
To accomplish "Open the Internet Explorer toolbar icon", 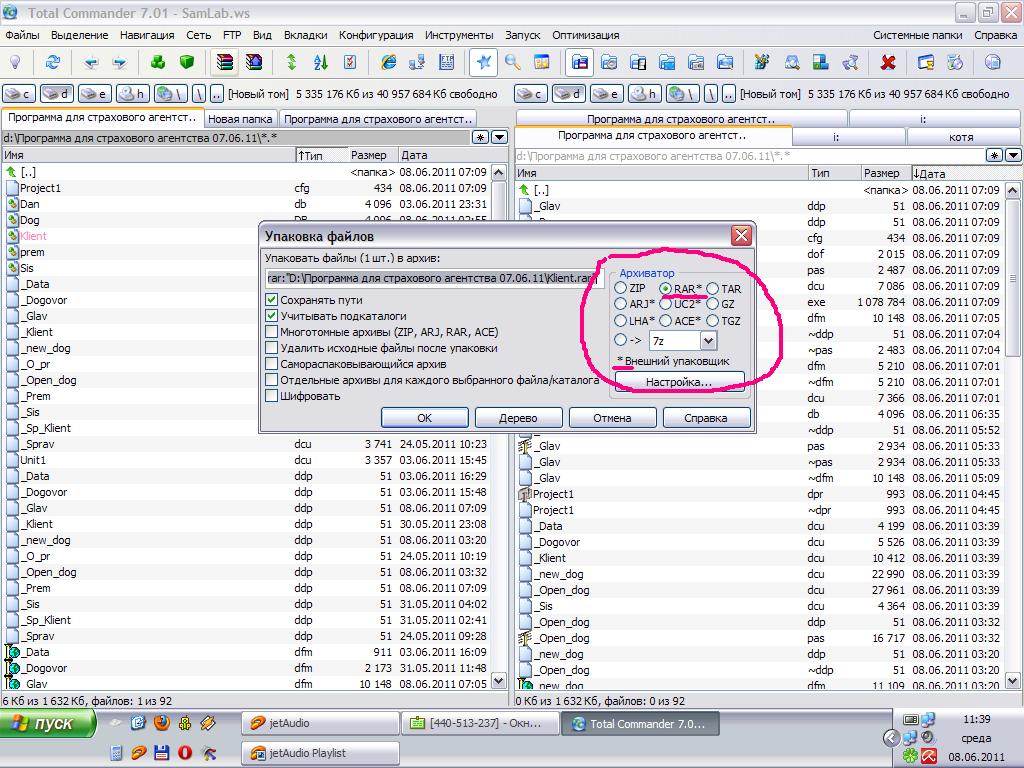I will pos(389,63).
